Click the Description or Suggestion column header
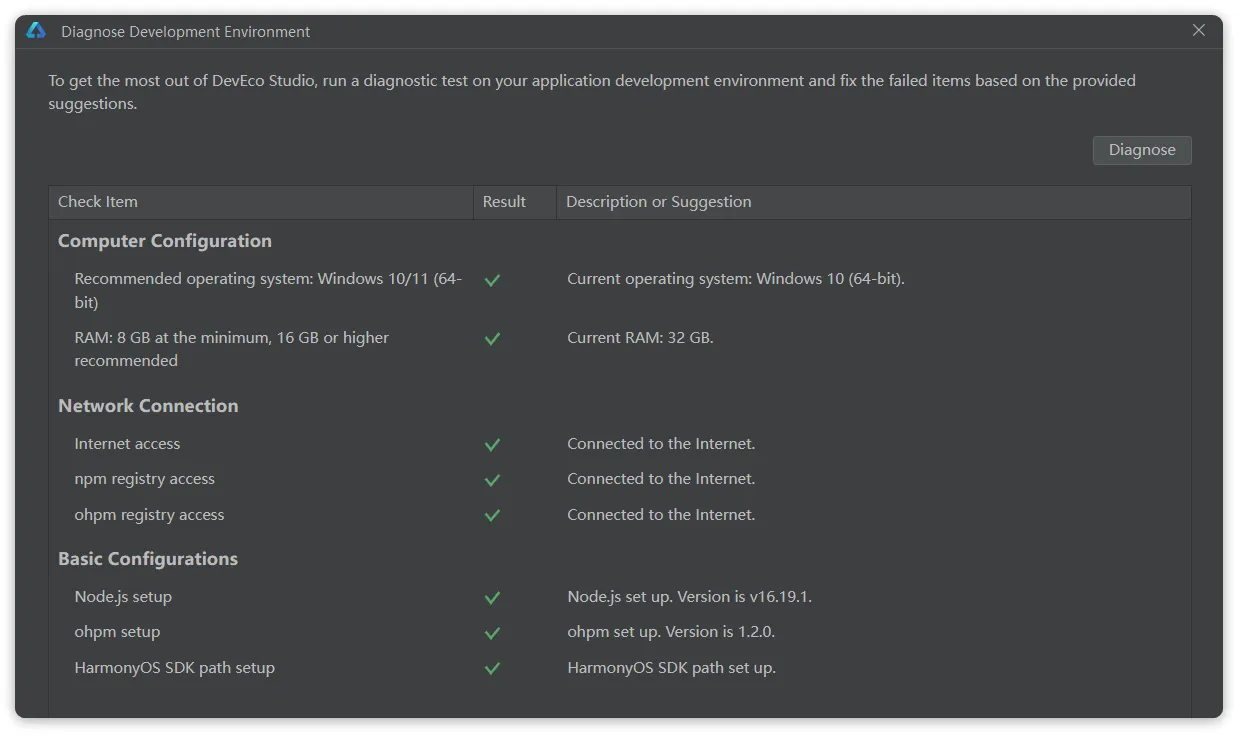Image resolution: width=1238 pixels, height=735 pixels. click(658, 202)
